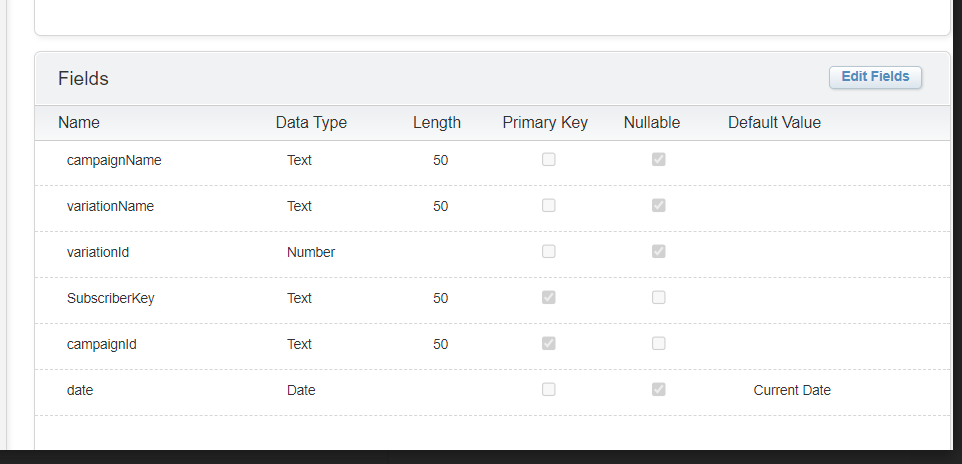Toggle Nullable checkbox for campaignId

click(x=658, y=344)
